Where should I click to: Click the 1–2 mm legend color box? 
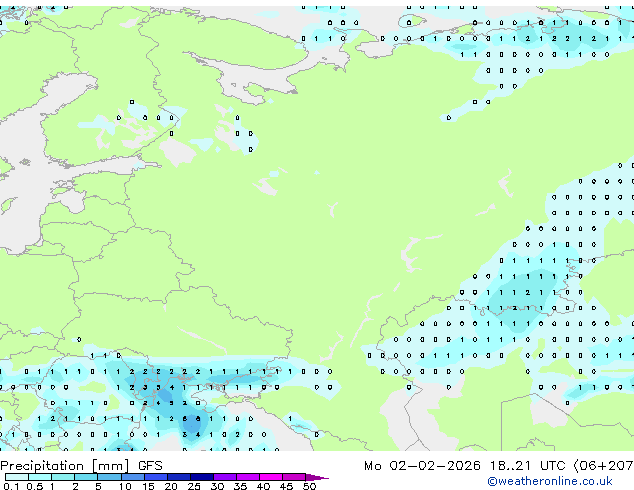point(63,477)
